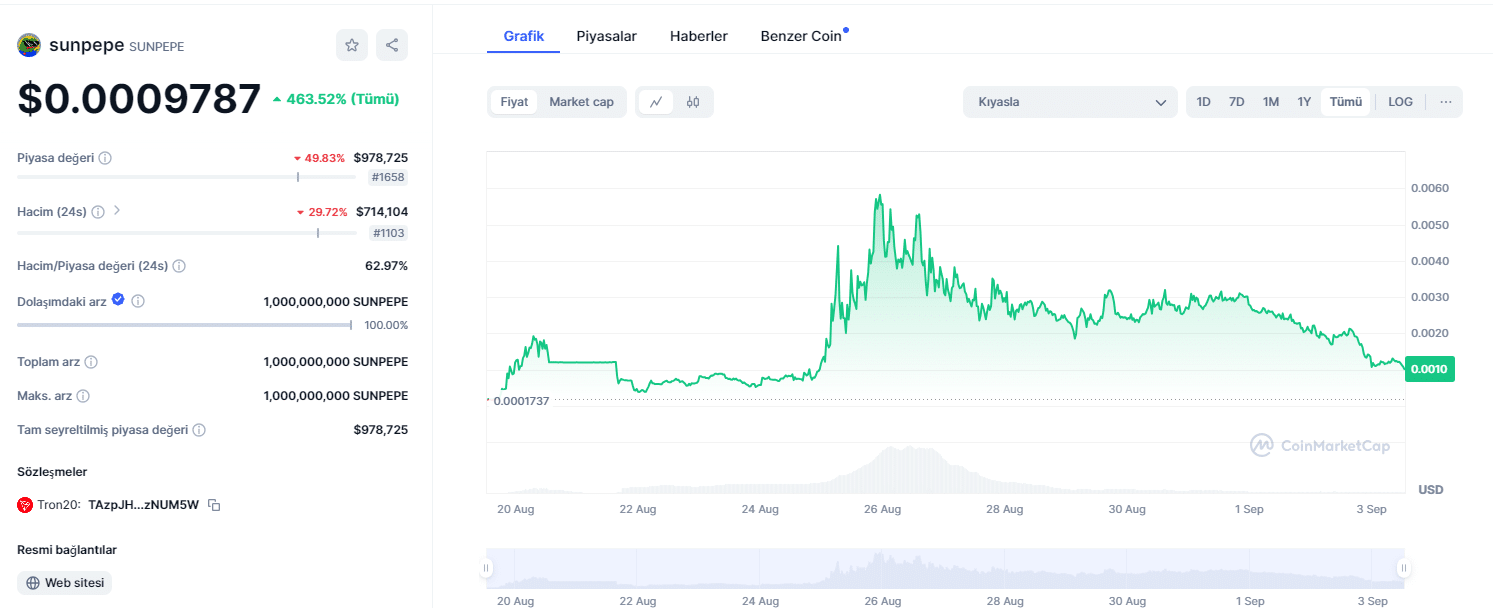Select the 7D time range
The image size is (1493, 608).
pos(1236,102)
